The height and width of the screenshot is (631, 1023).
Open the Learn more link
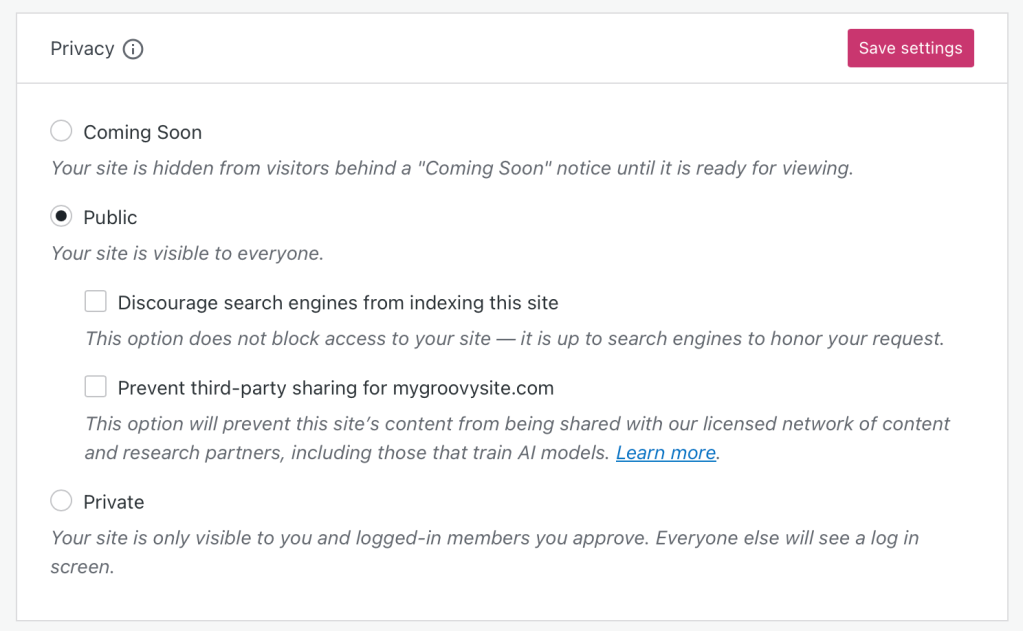665,453
